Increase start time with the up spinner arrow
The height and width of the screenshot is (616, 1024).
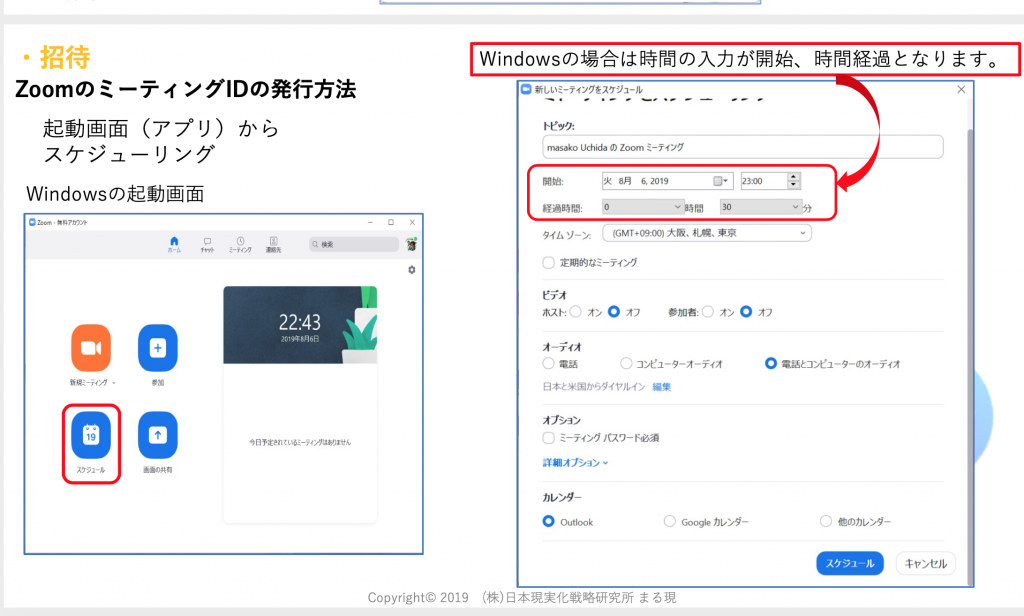[x=793, y=177]
